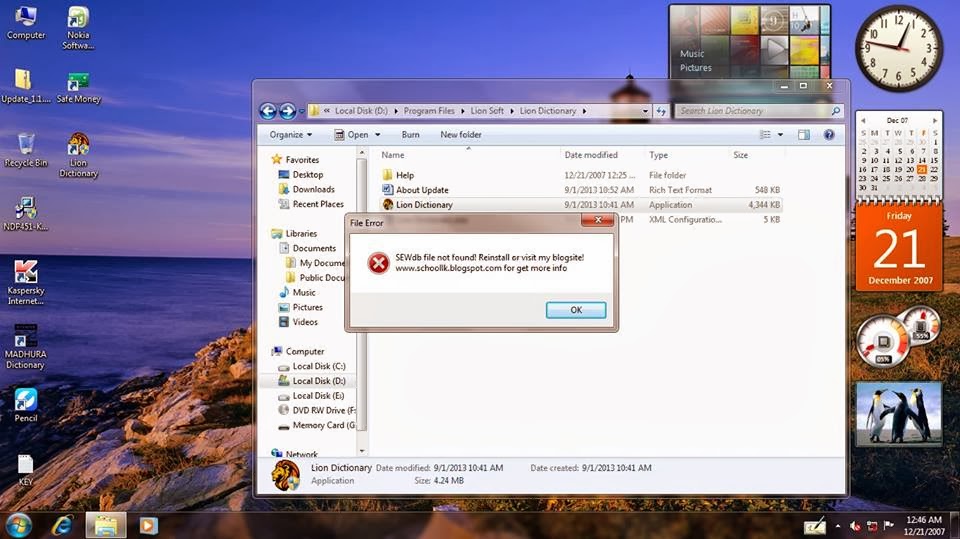The height and width of the screenshot is (539, 960).
Task: Click Windows Explorer taskbar button
Action: coord(106,526)
